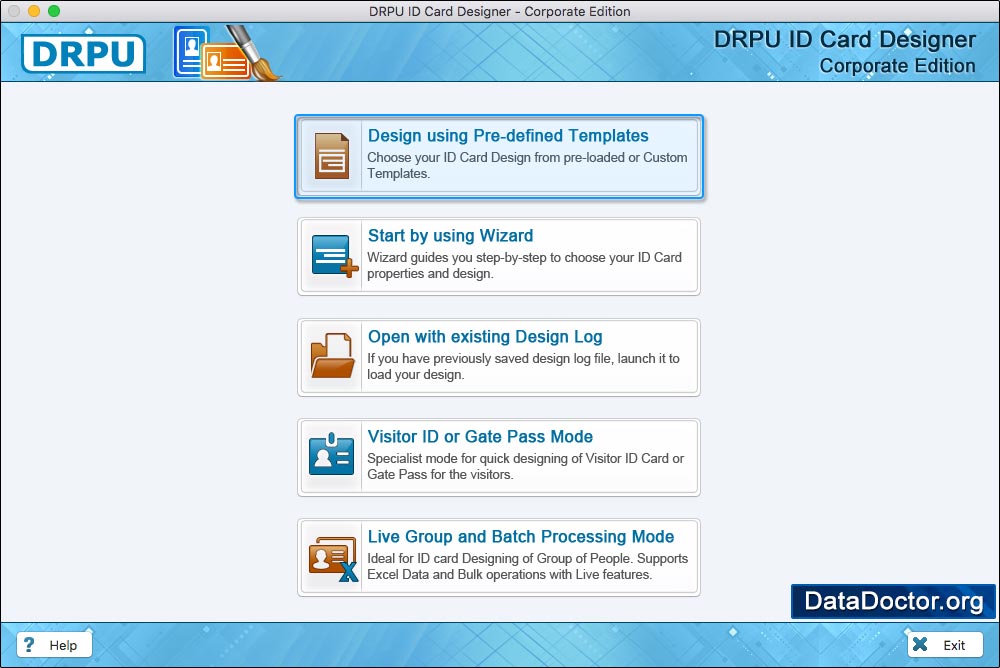Choose Start by using Wizard

coord(499,256)
